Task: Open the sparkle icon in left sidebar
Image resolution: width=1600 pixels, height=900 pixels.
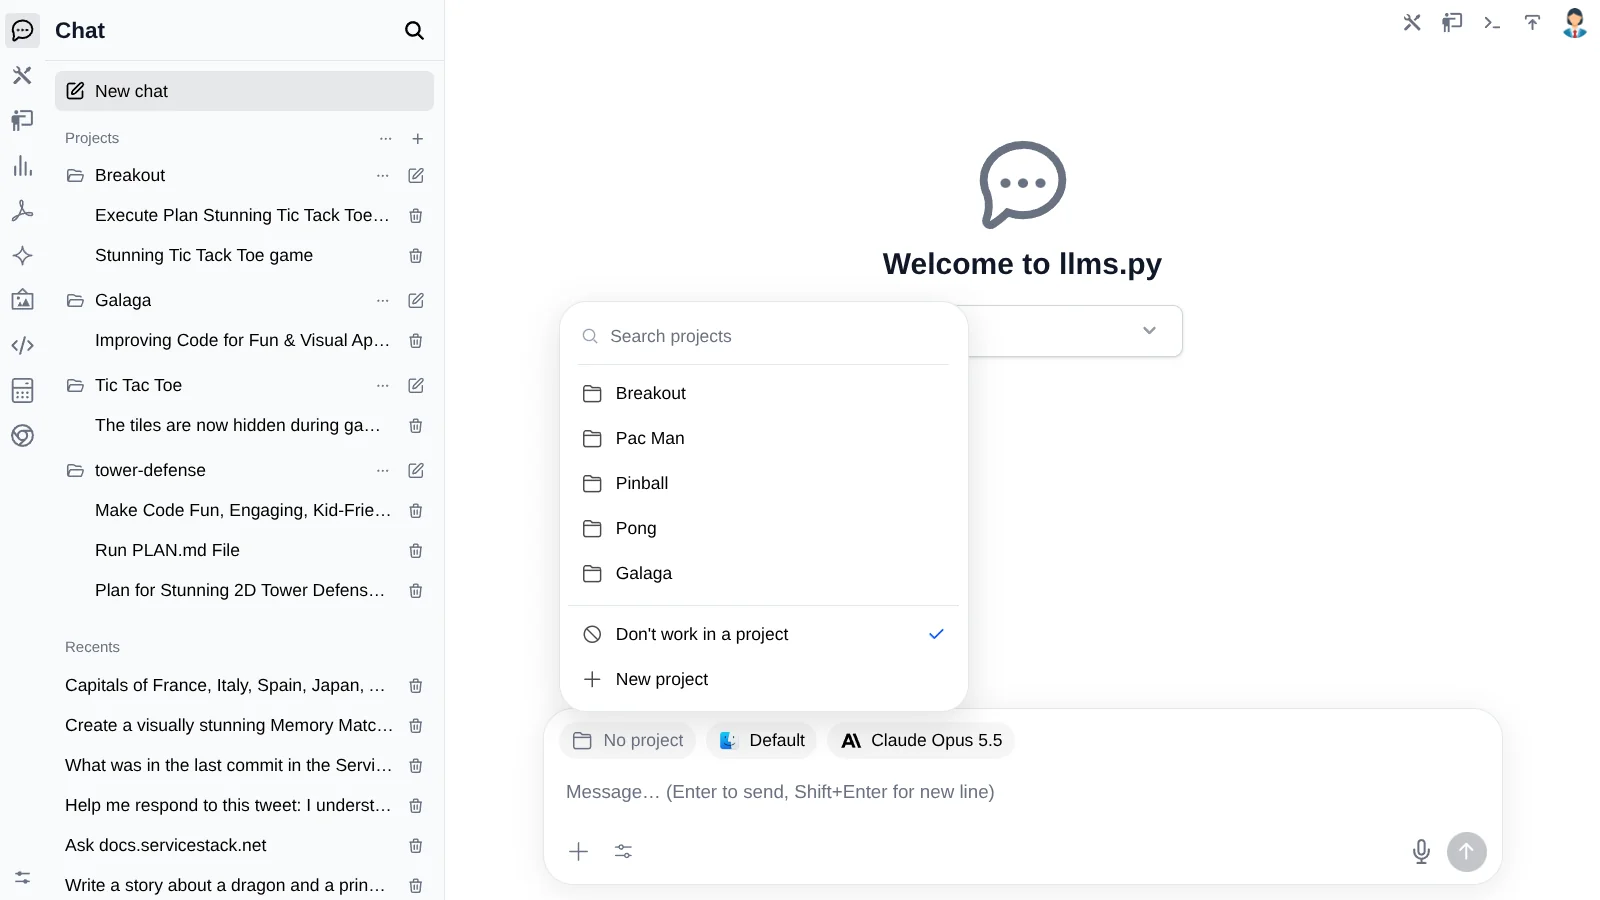Action: [22, 256]
